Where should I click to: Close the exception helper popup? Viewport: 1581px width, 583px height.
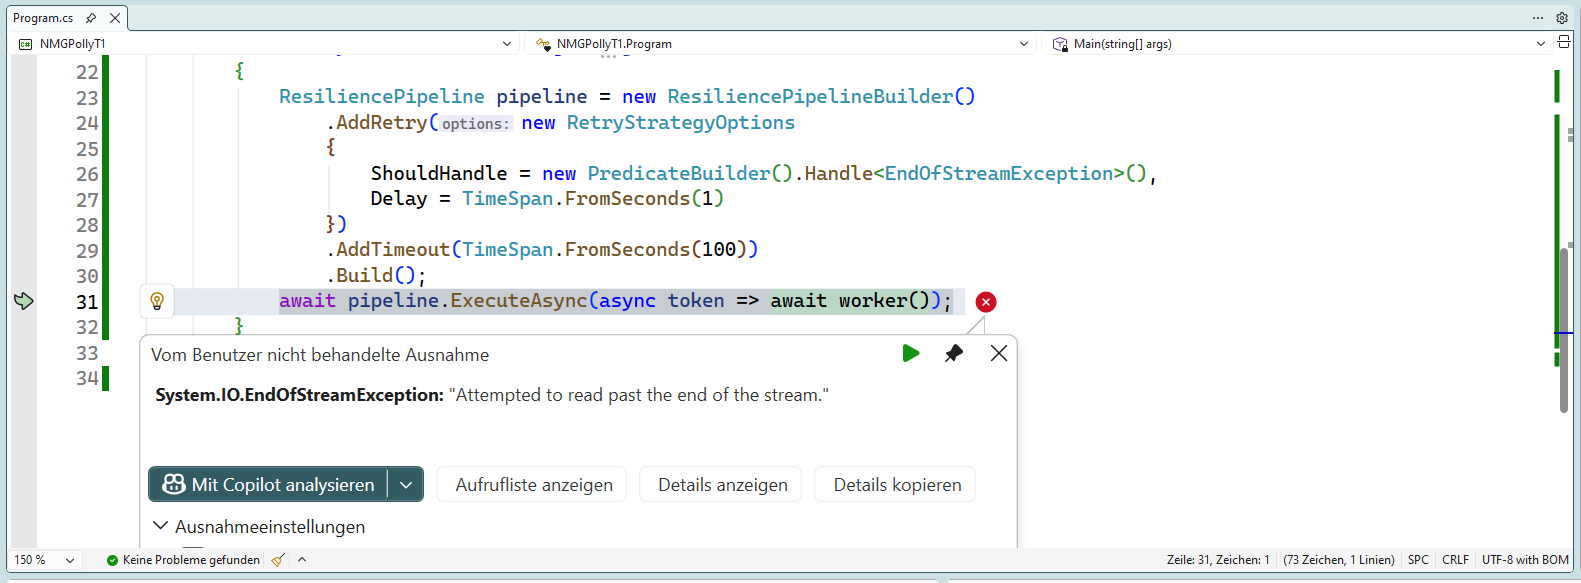(998, 353)
